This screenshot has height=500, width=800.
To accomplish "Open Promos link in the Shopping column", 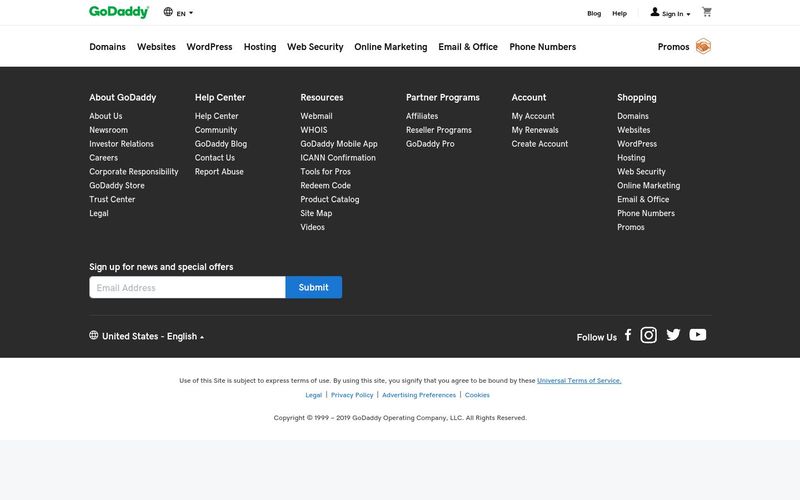I will pos(631,227).
